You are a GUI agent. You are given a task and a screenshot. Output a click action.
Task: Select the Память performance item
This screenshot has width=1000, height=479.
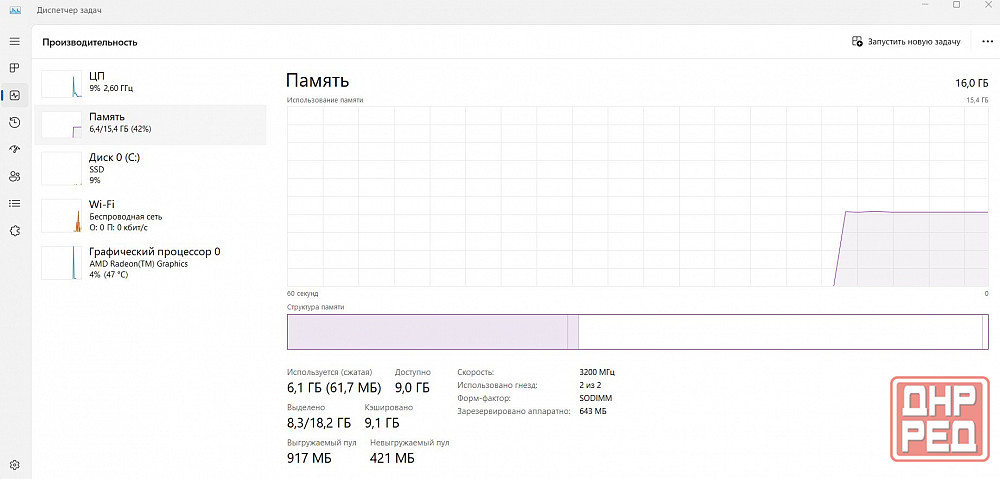coord(150,123)
